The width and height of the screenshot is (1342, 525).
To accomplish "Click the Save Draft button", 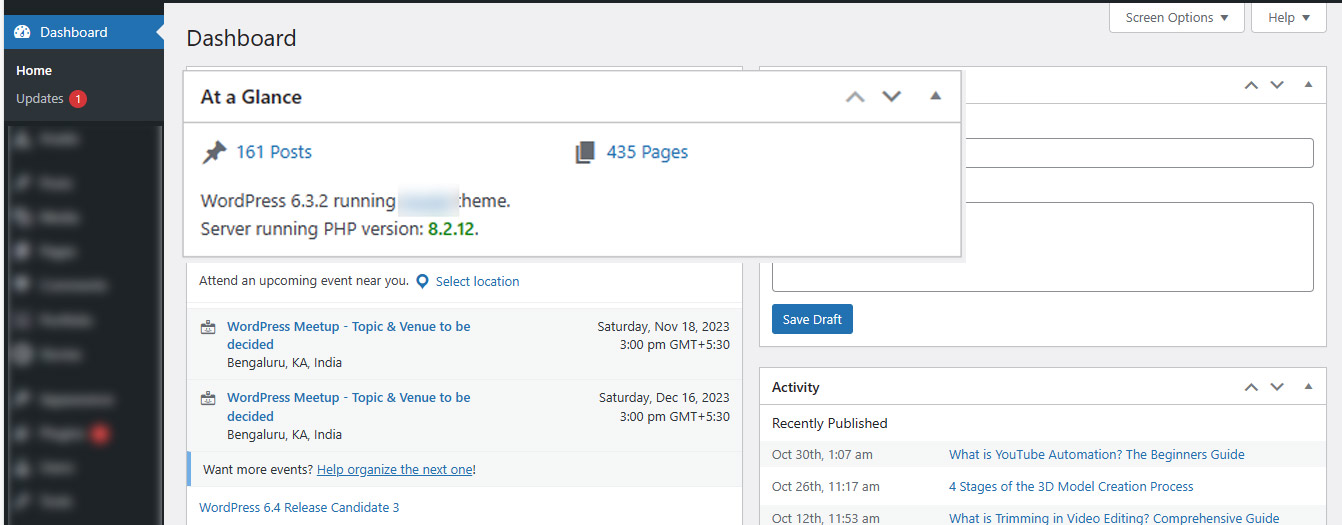I will [812, 319].
